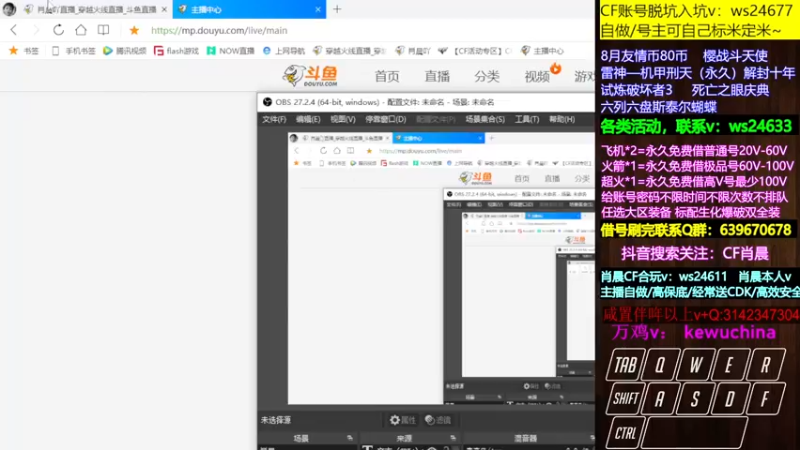Open the Douyu 直播 nav item

point(437,77)
